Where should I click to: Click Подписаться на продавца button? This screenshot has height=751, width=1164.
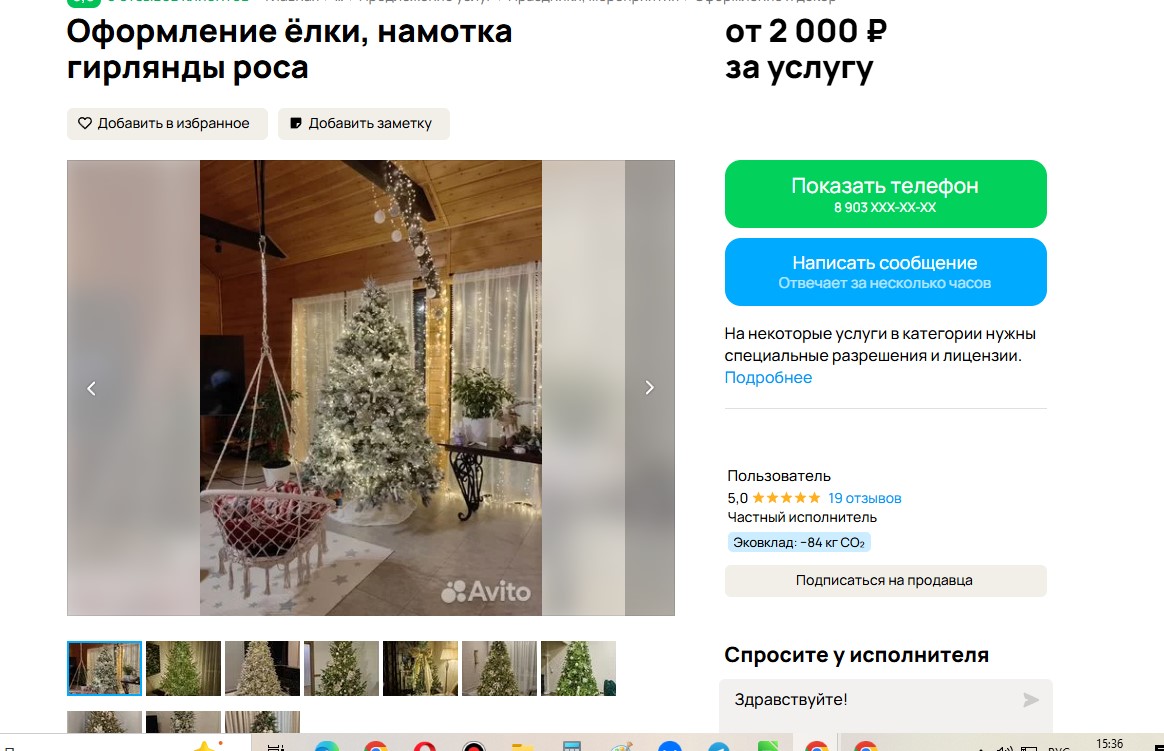tap(886, 580)
